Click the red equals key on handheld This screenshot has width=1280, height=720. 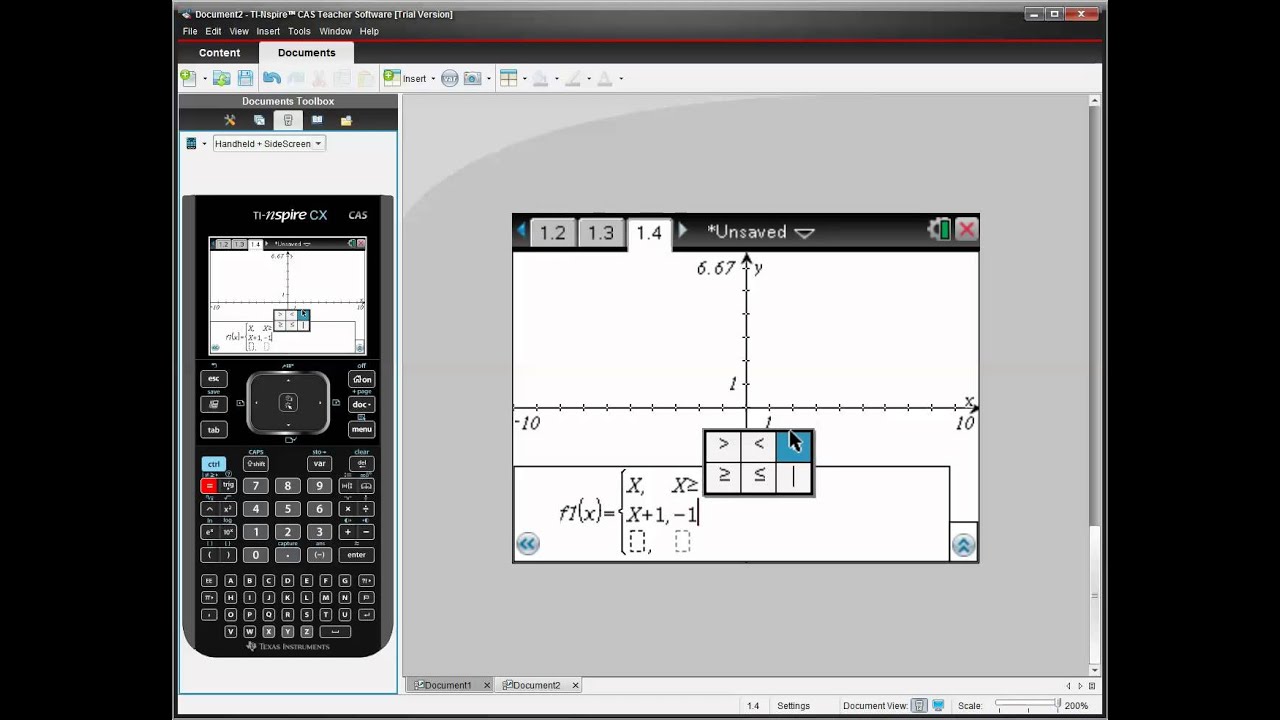(x=209, y=486)
